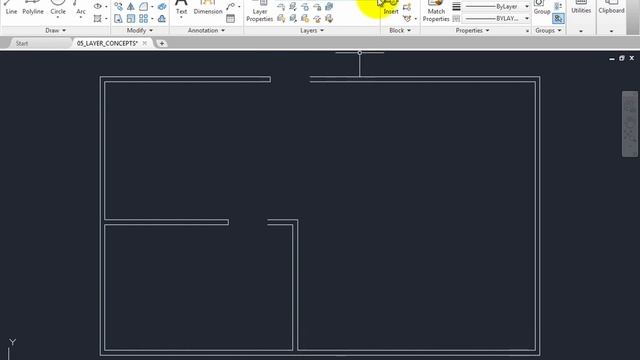Choose the Hatch tool

pos(98,18)
